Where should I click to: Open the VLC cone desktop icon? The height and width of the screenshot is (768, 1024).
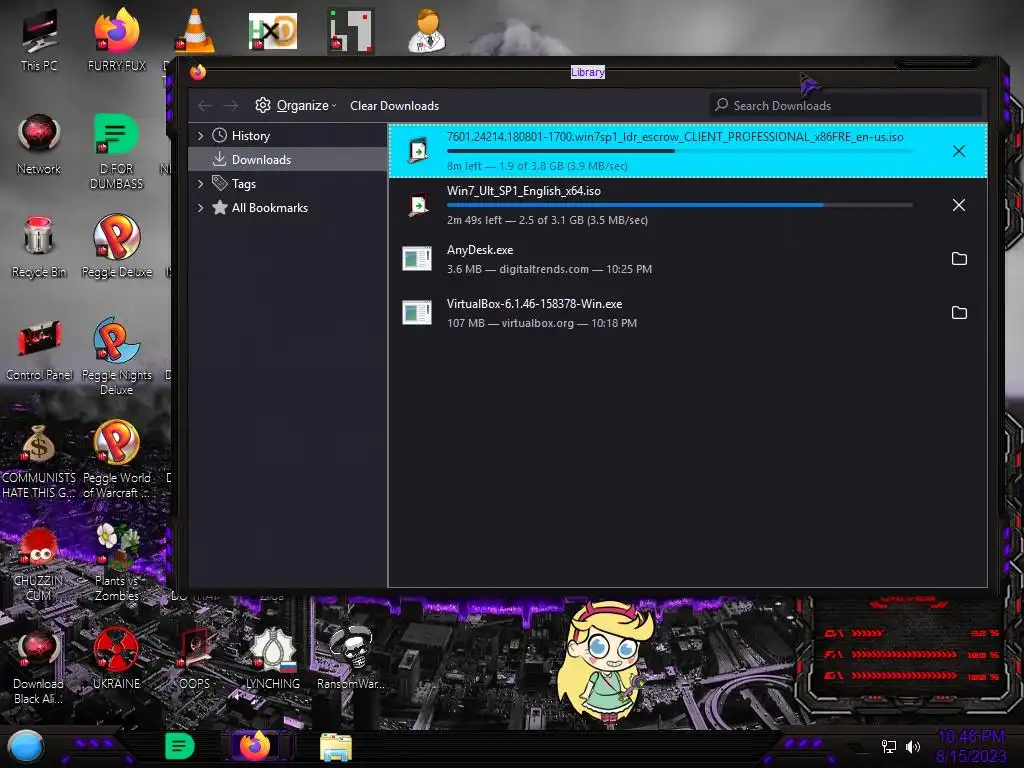point(195,31)
